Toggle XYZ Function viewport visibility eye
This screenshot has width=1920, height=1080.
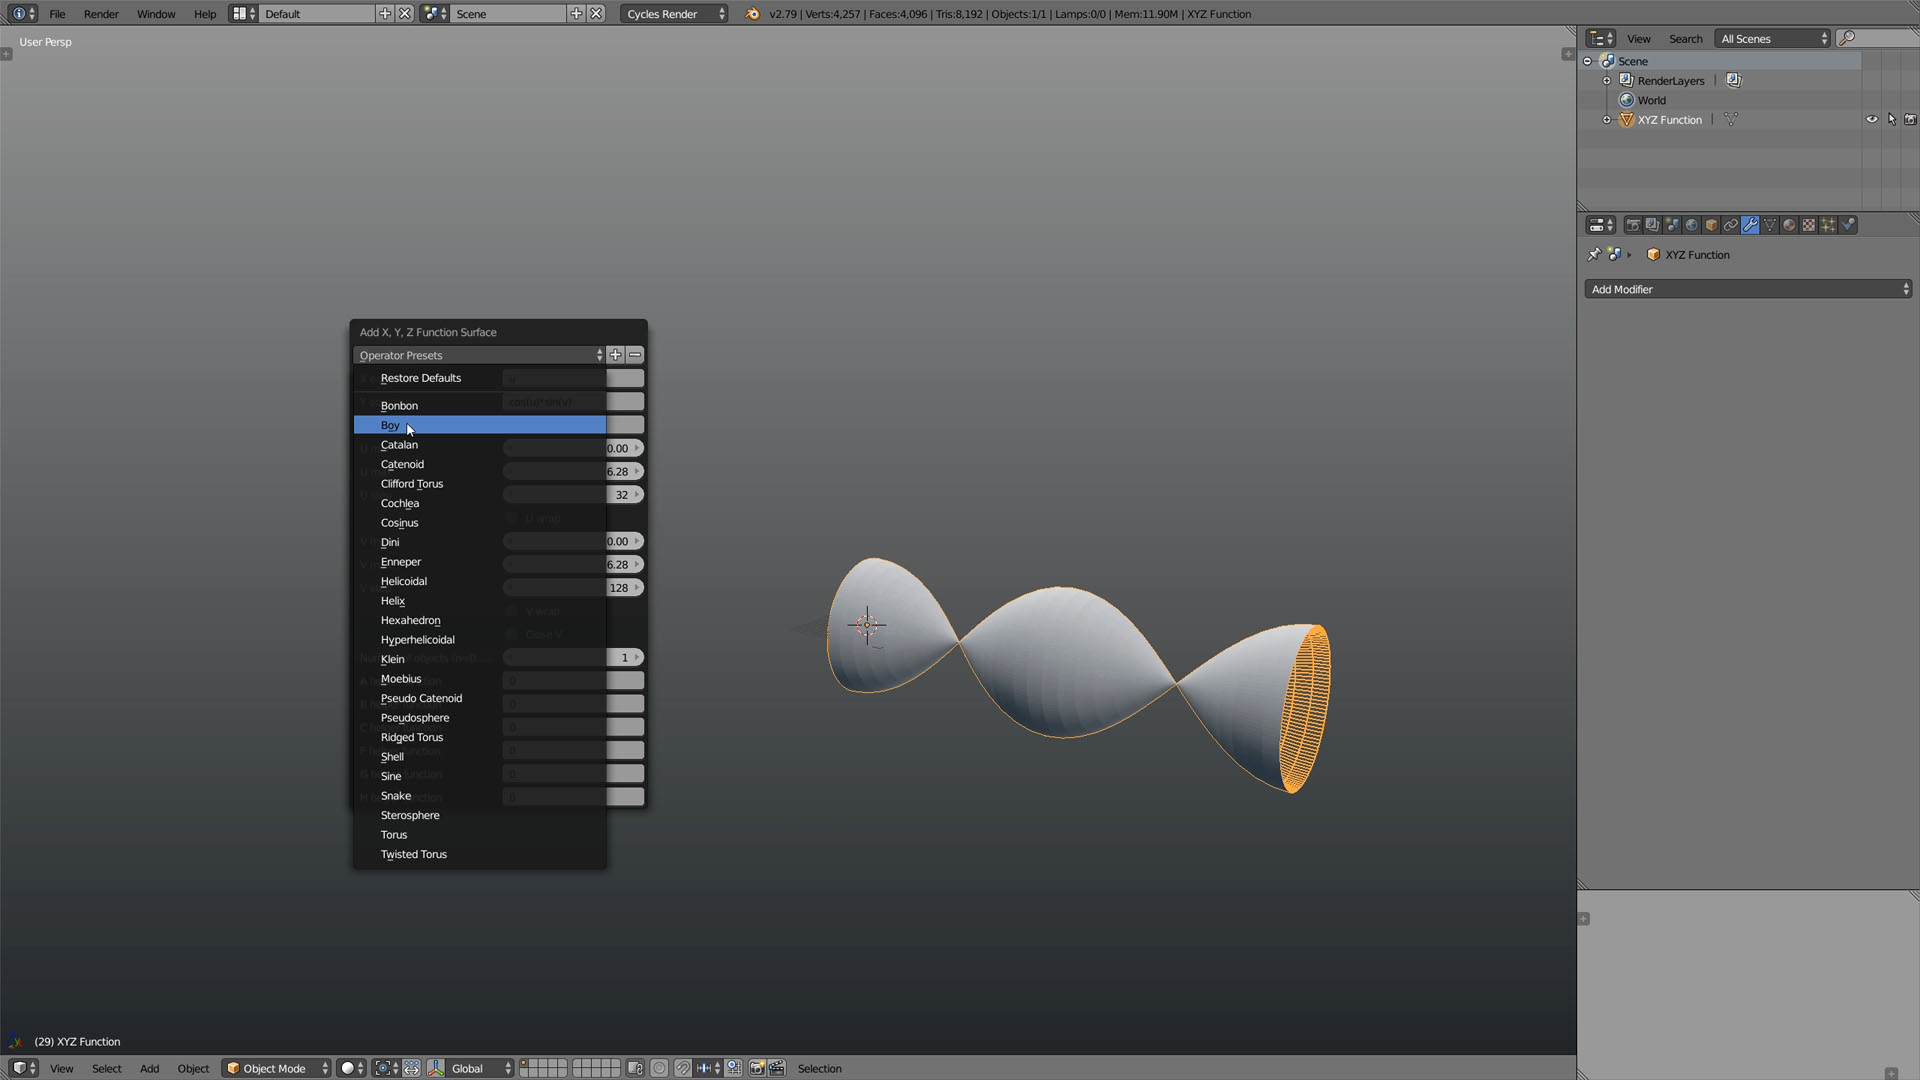1872,119
